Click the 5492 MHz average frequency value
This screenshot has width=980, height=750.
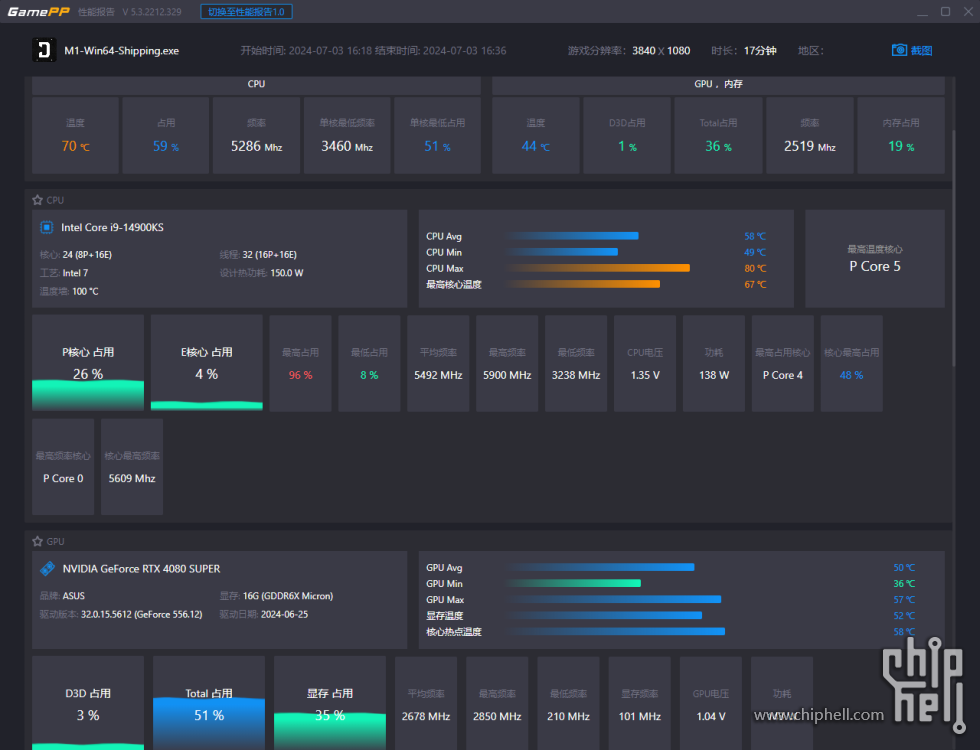pyautogui.click(x=438, y=375)
